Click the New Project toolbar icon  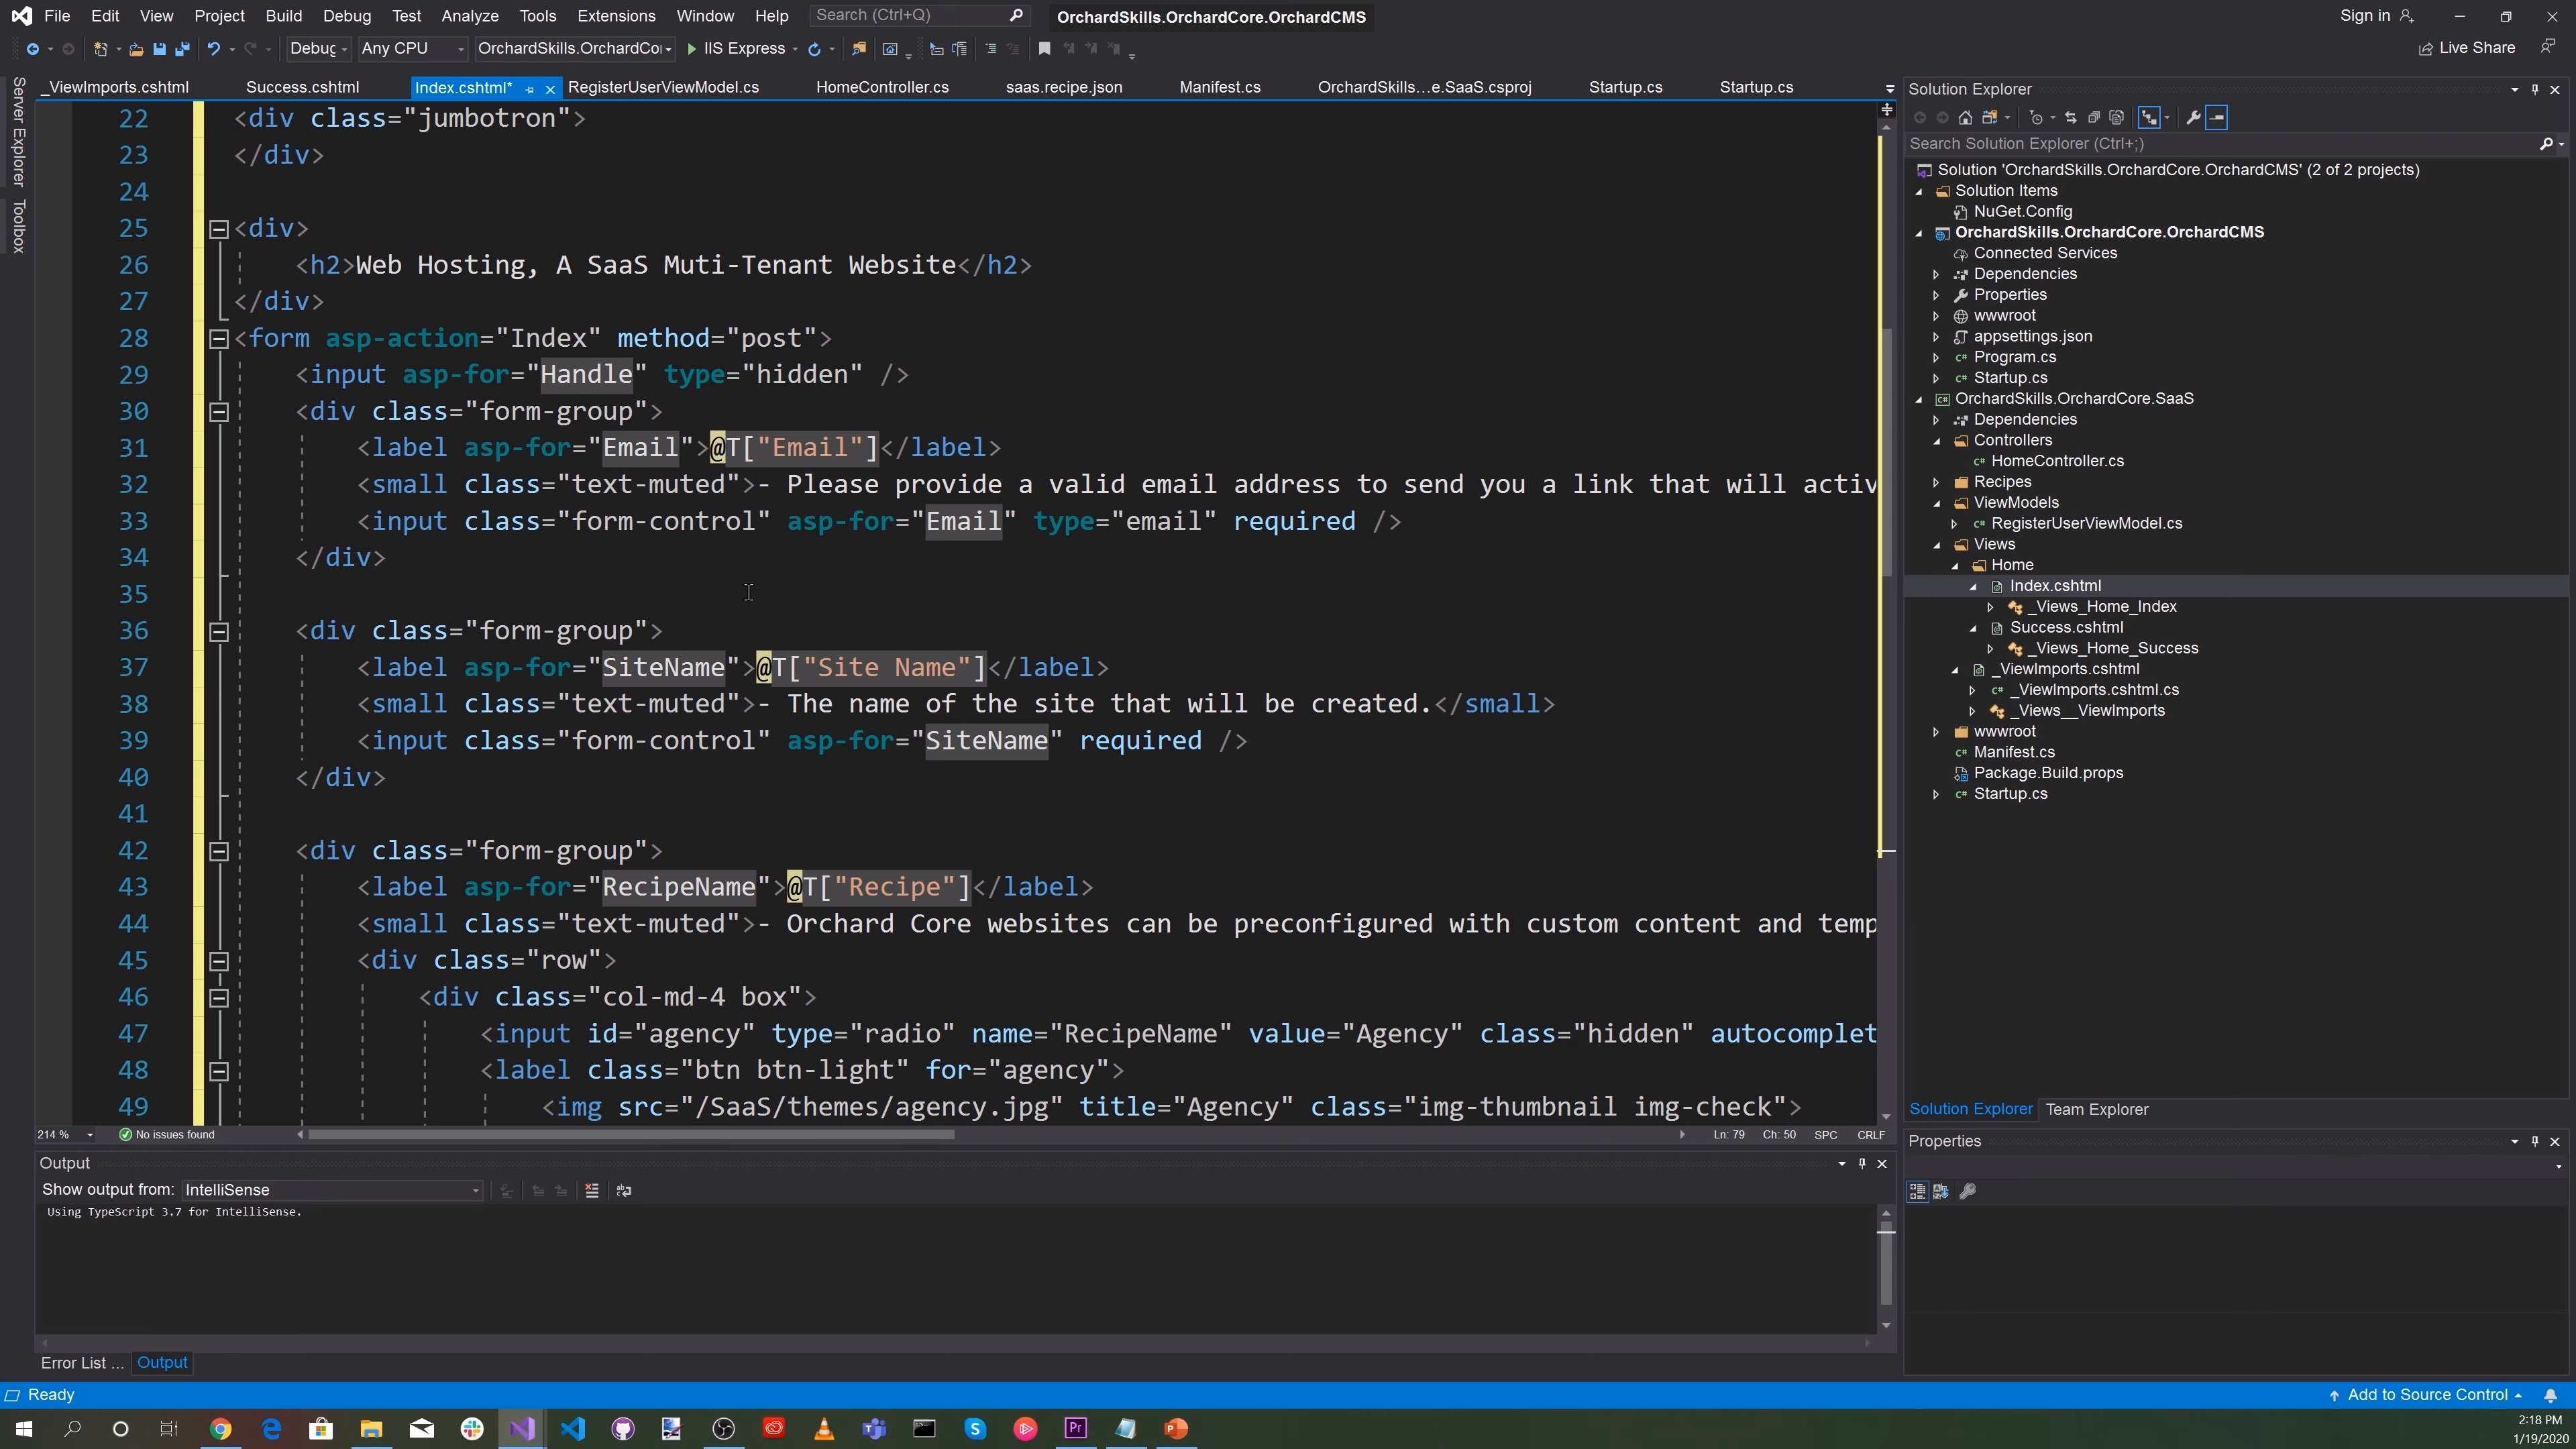(100, 48)
